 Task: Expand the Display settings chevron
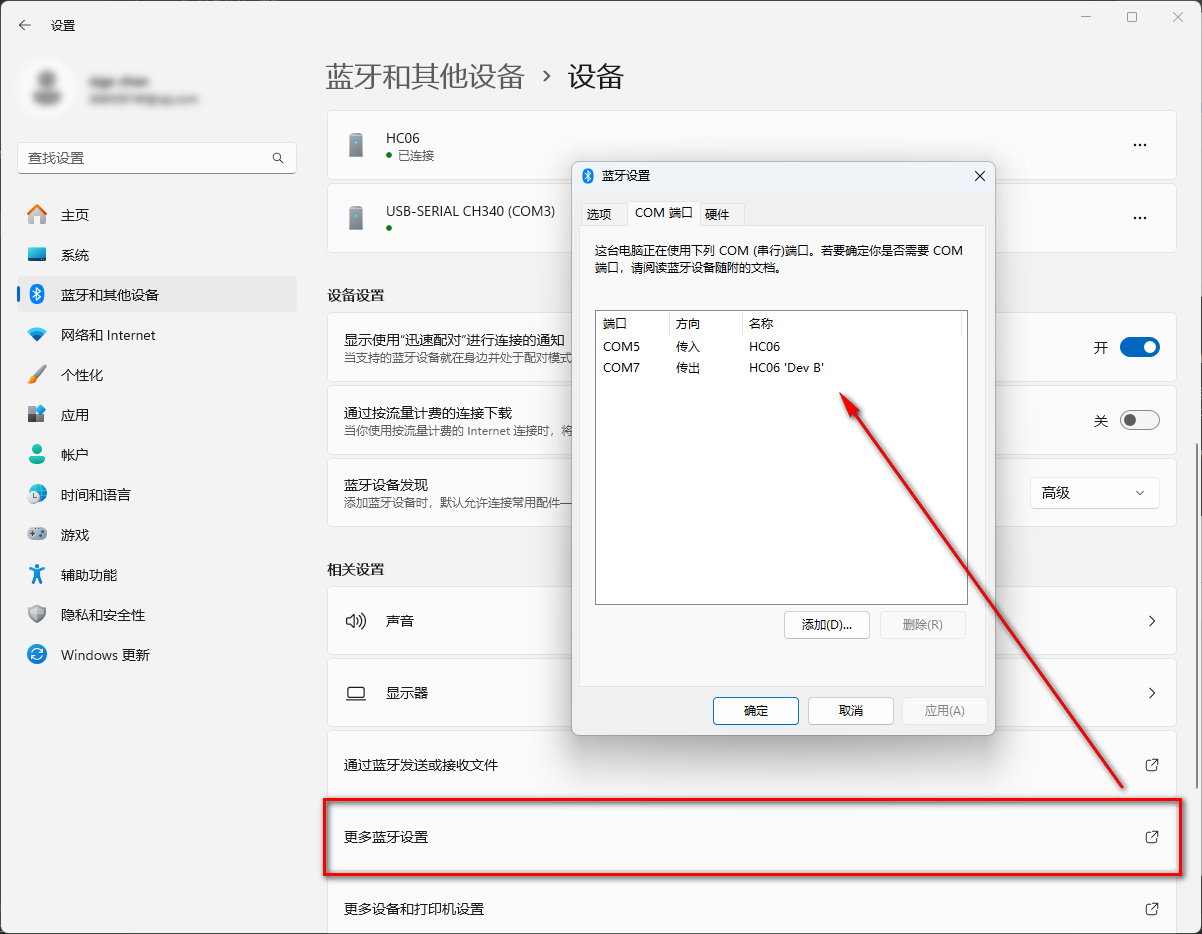(1152, 693)
